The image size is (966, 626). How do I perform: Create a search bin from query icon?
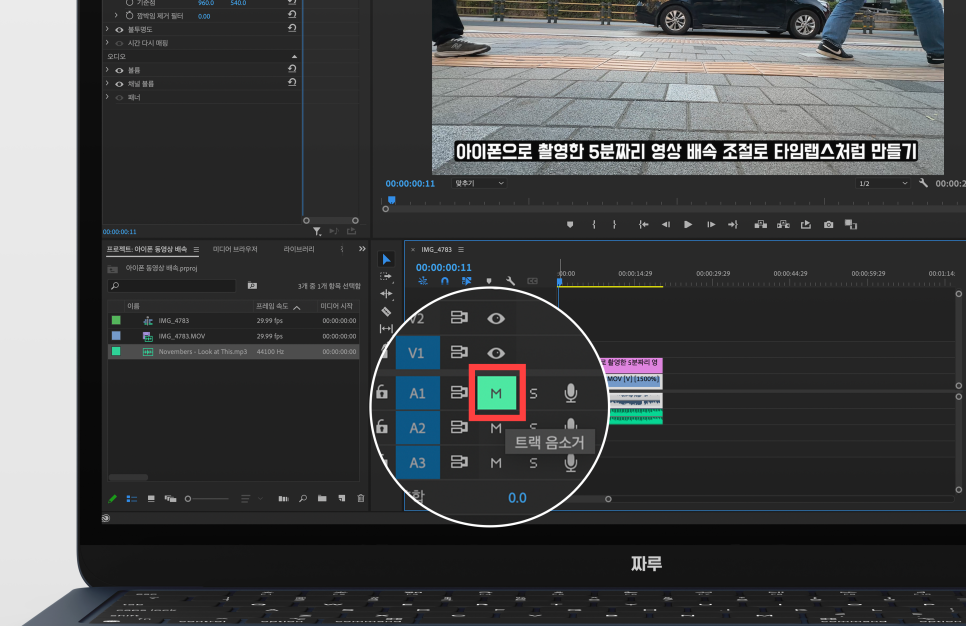coord(252,286)
